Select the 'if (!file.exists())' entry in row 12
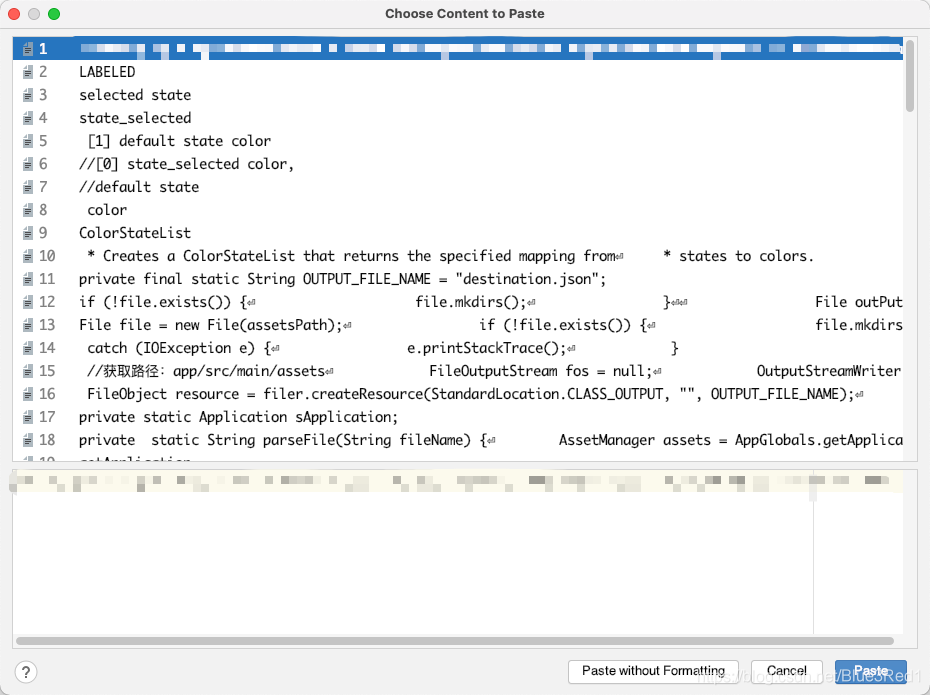 [458, 302]
